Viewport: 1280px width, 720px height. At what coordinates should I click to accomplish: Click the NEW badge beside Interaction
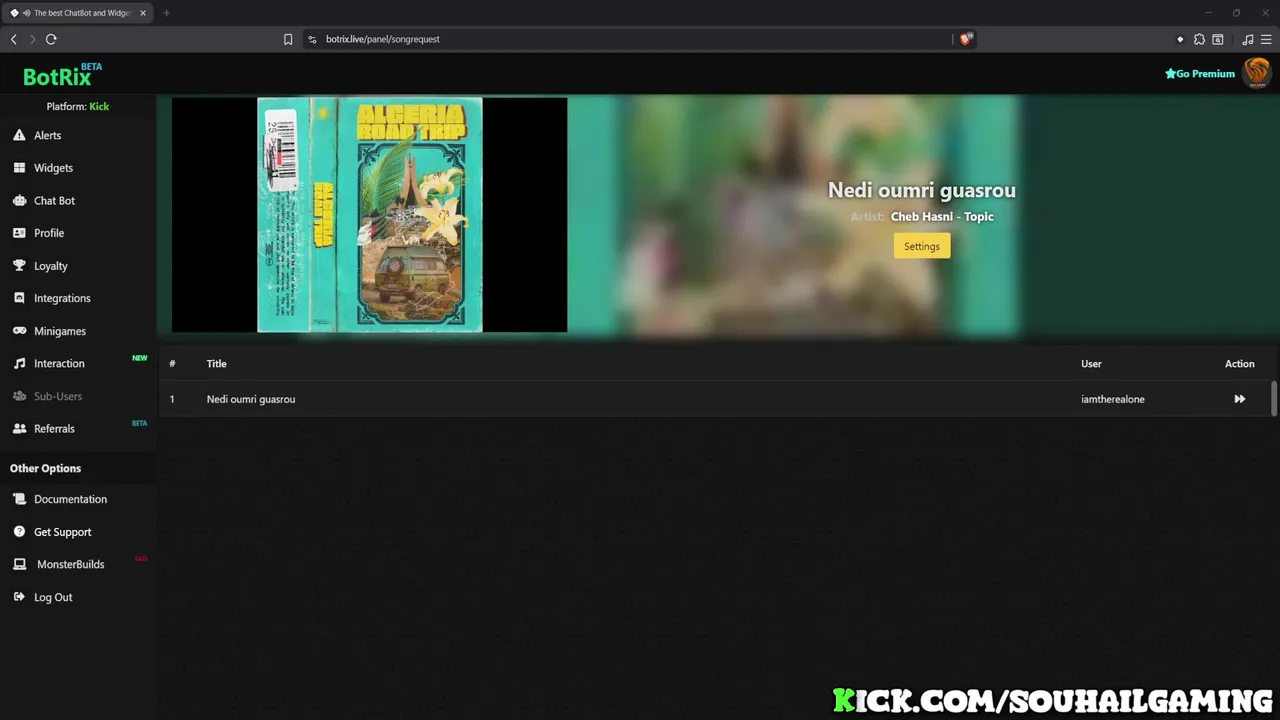click(140, 358)
